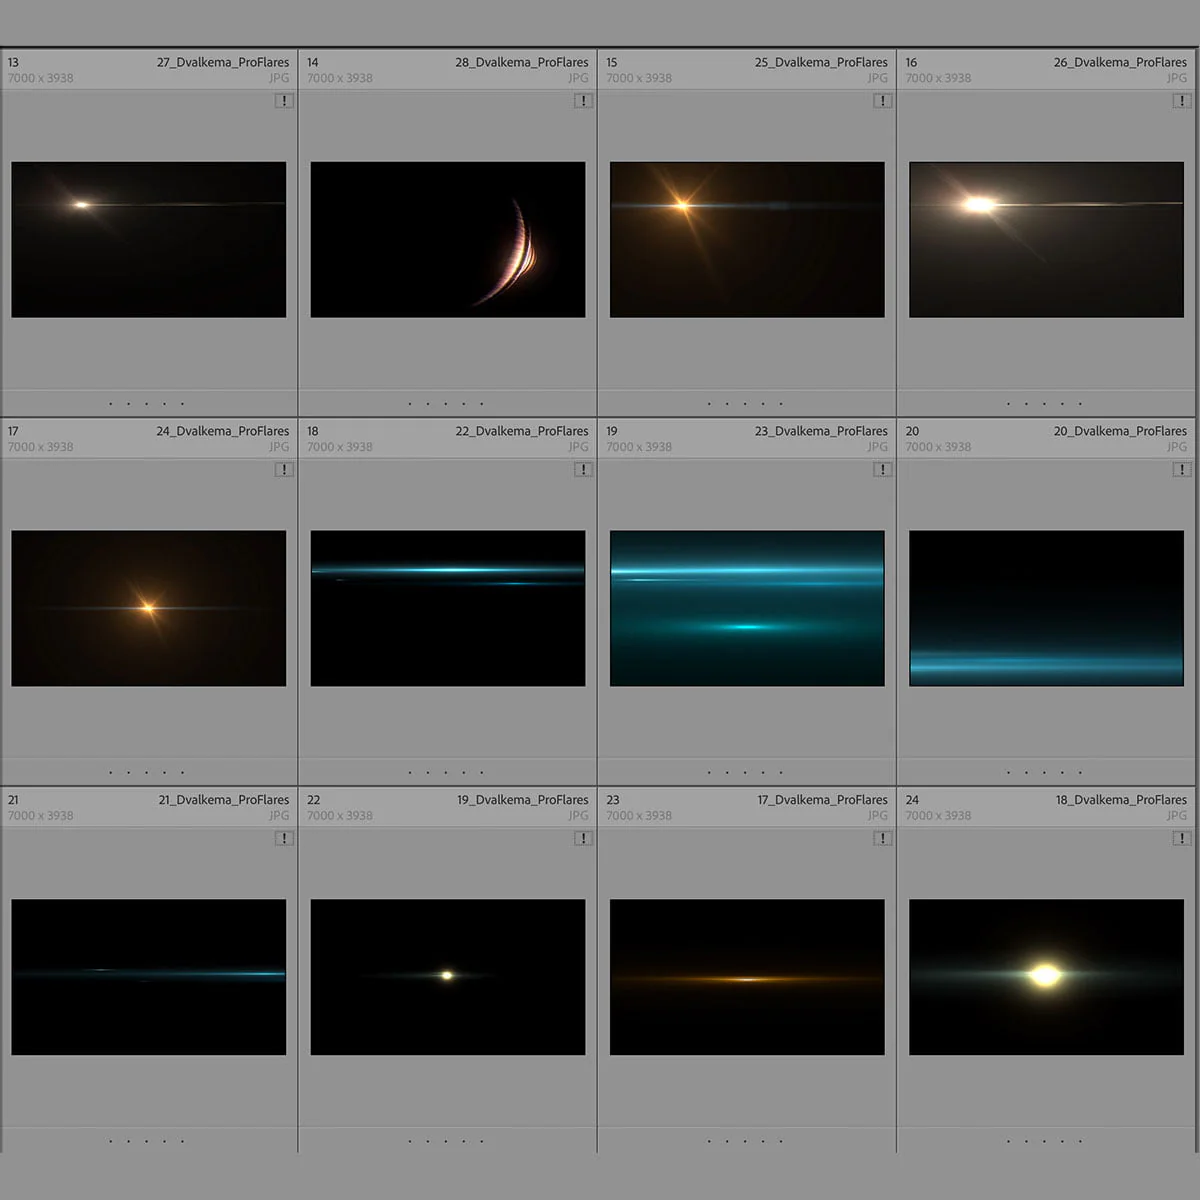Click the 26_Dvalkema_ProFlares filename label
Screen dimensions: 1200x1200
point(1120,62)
